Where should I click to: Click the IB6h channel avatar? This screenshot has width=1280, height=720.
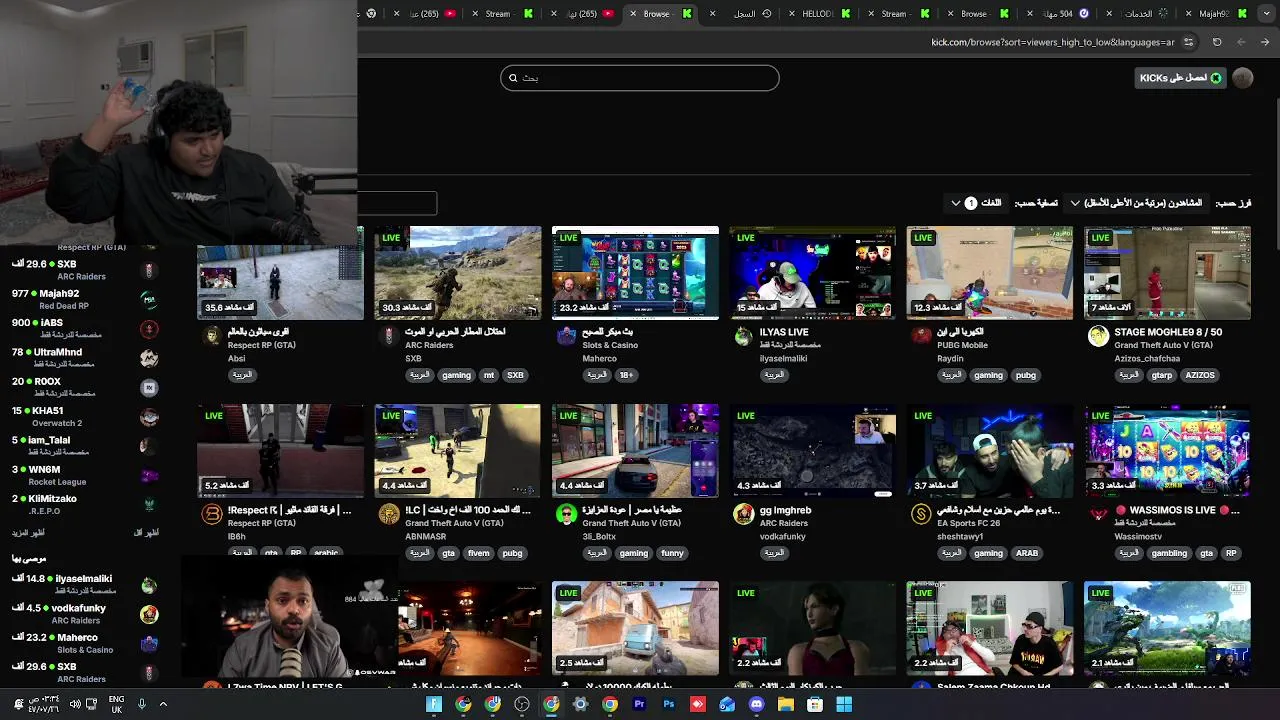(212, 514)
